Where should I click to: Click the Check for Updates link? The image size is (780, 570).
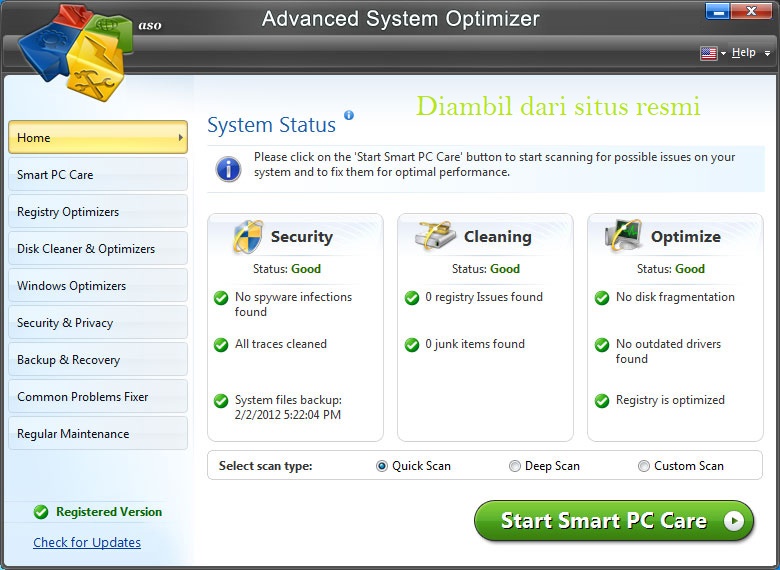[87, 542]
